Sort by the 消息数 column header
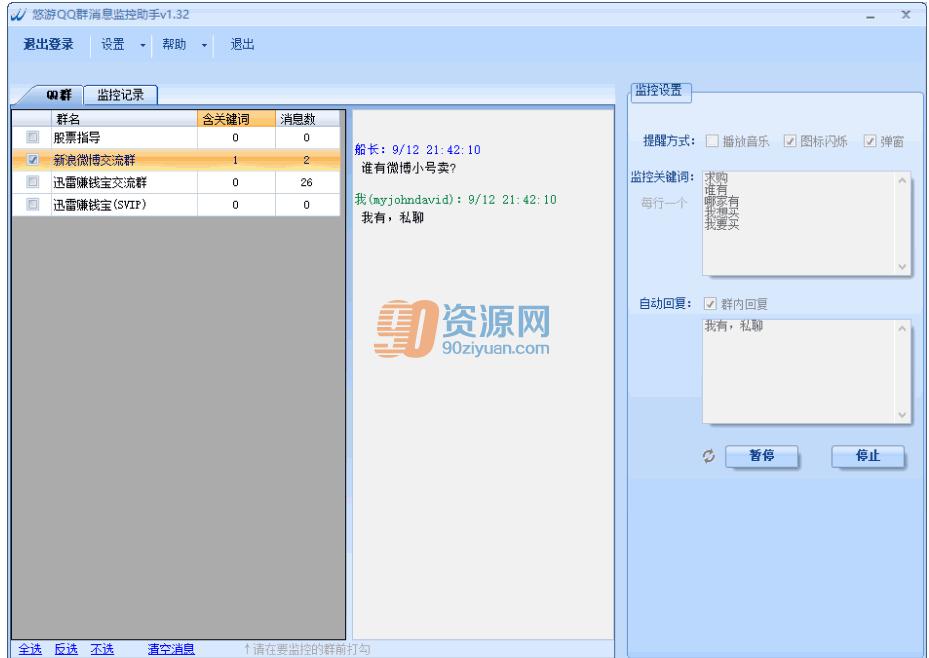Viewport: 929px width, 658px height. coord(307,119)
